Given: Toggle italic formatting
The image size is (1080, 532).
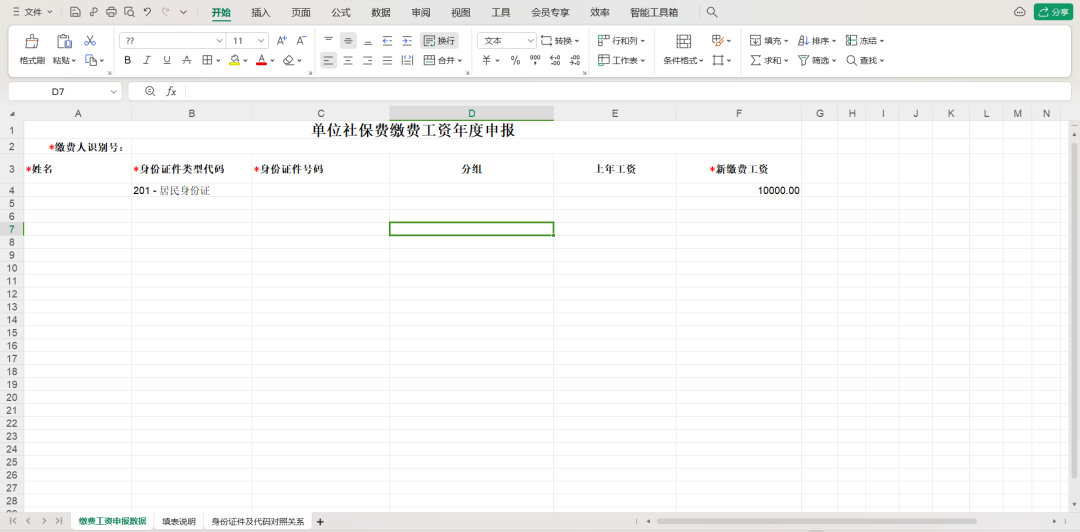Looking at the screenshot, I should click(147, 60).
